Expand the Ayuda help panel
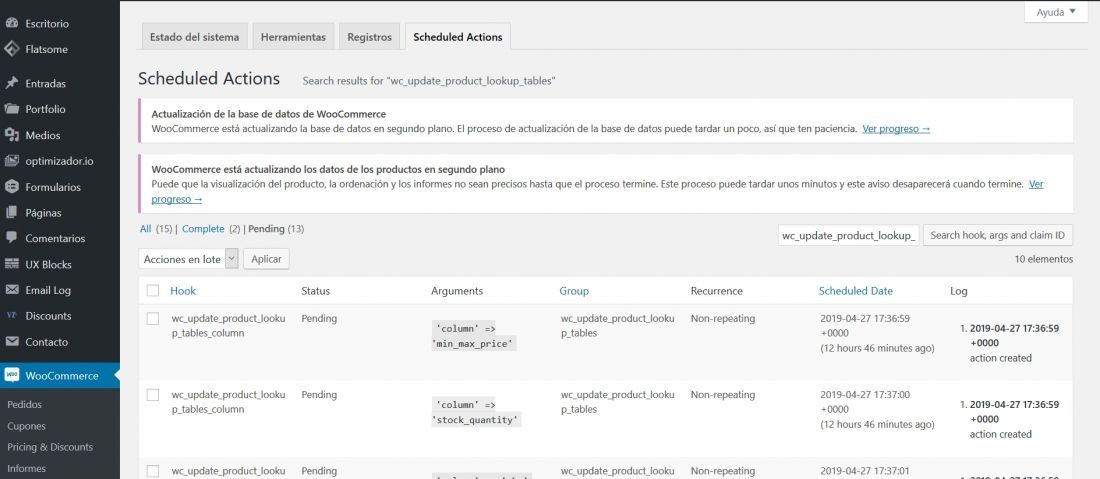The height and width of the screenshot is (479, 1100). tap(1056, 12)
